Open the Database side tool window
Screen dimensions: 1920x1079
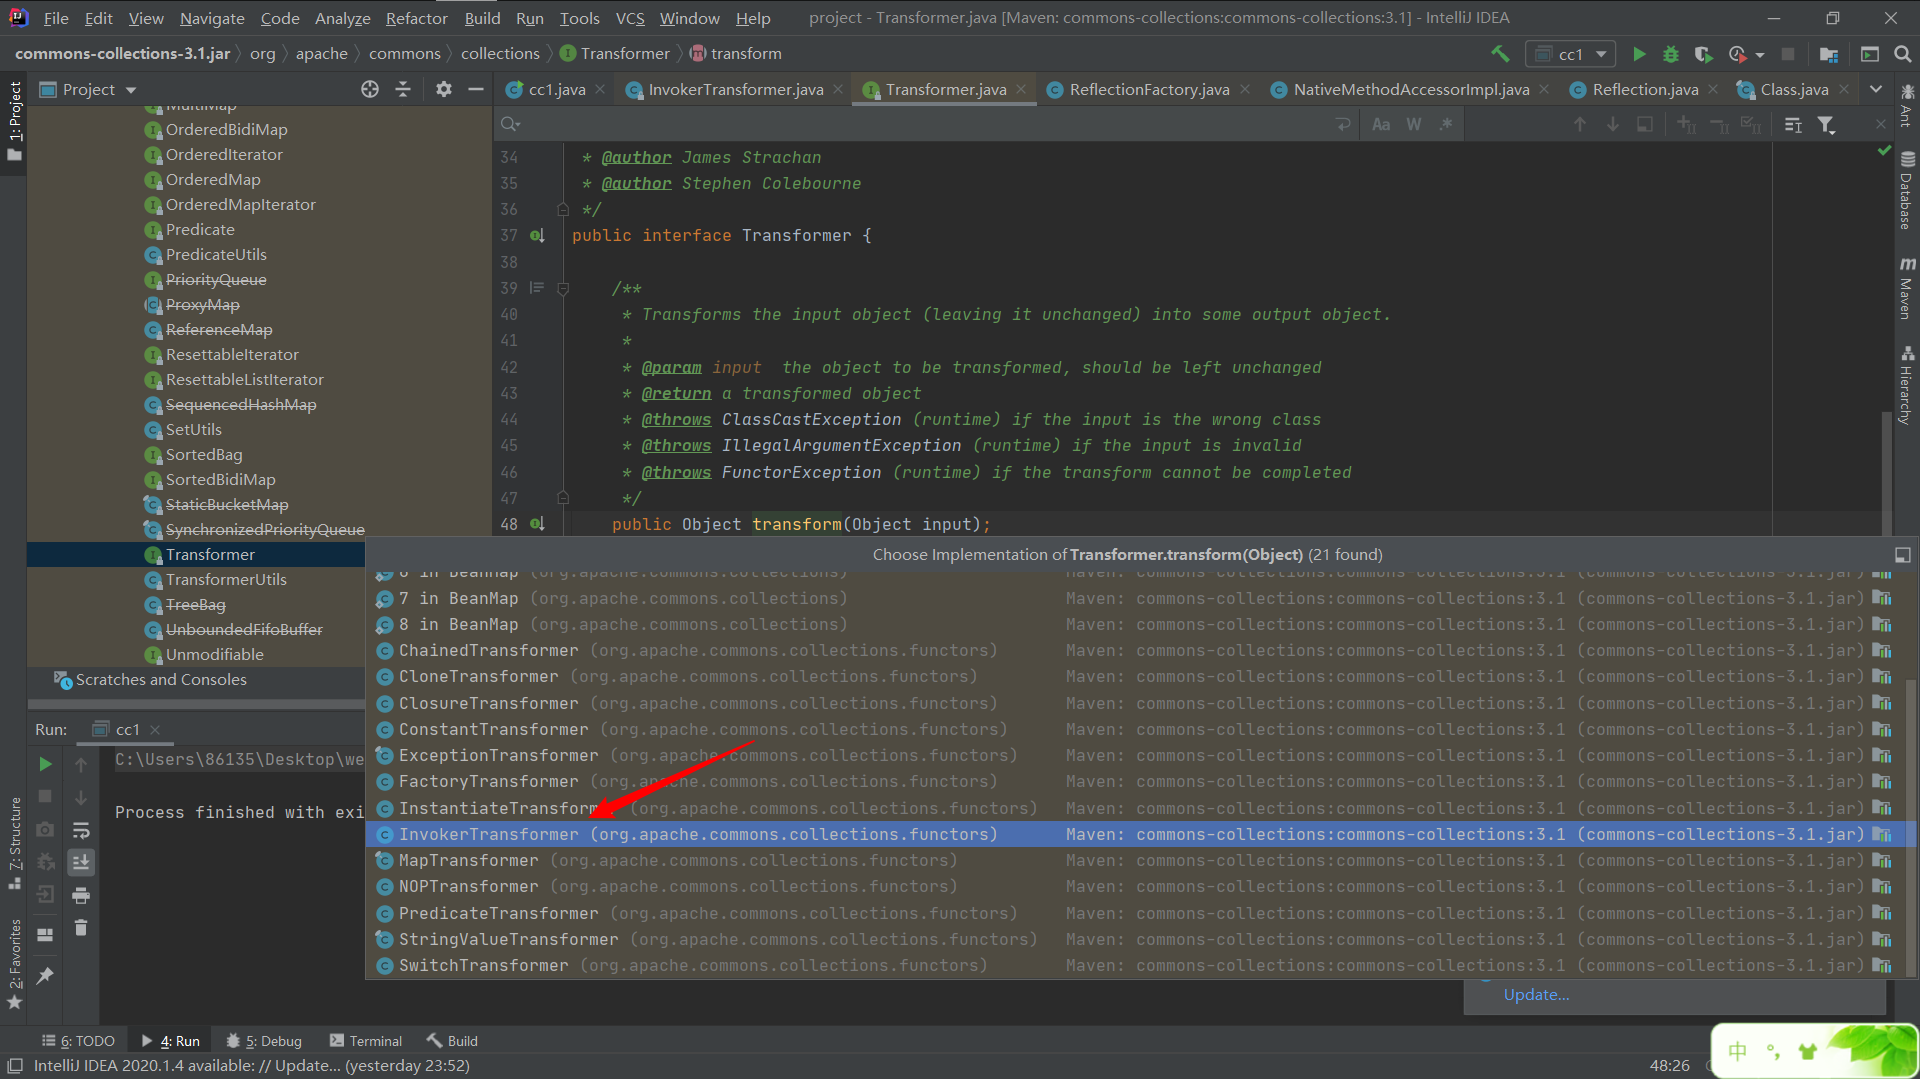point(1907,190)
